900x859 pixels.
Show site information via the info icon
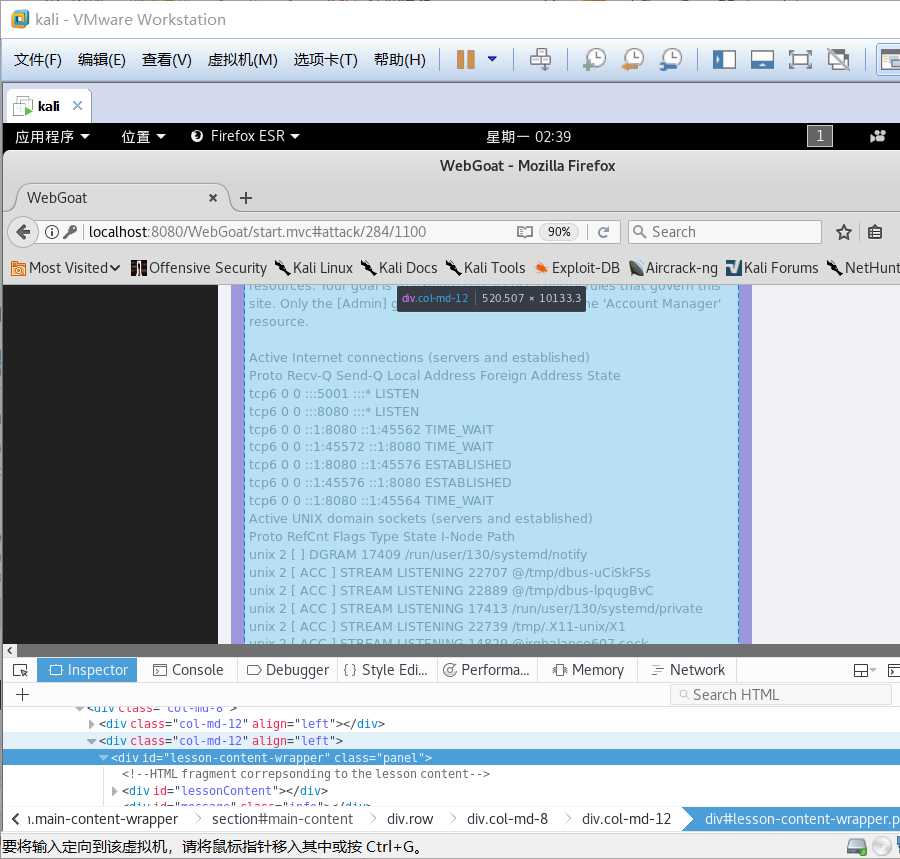click(52, 232)
